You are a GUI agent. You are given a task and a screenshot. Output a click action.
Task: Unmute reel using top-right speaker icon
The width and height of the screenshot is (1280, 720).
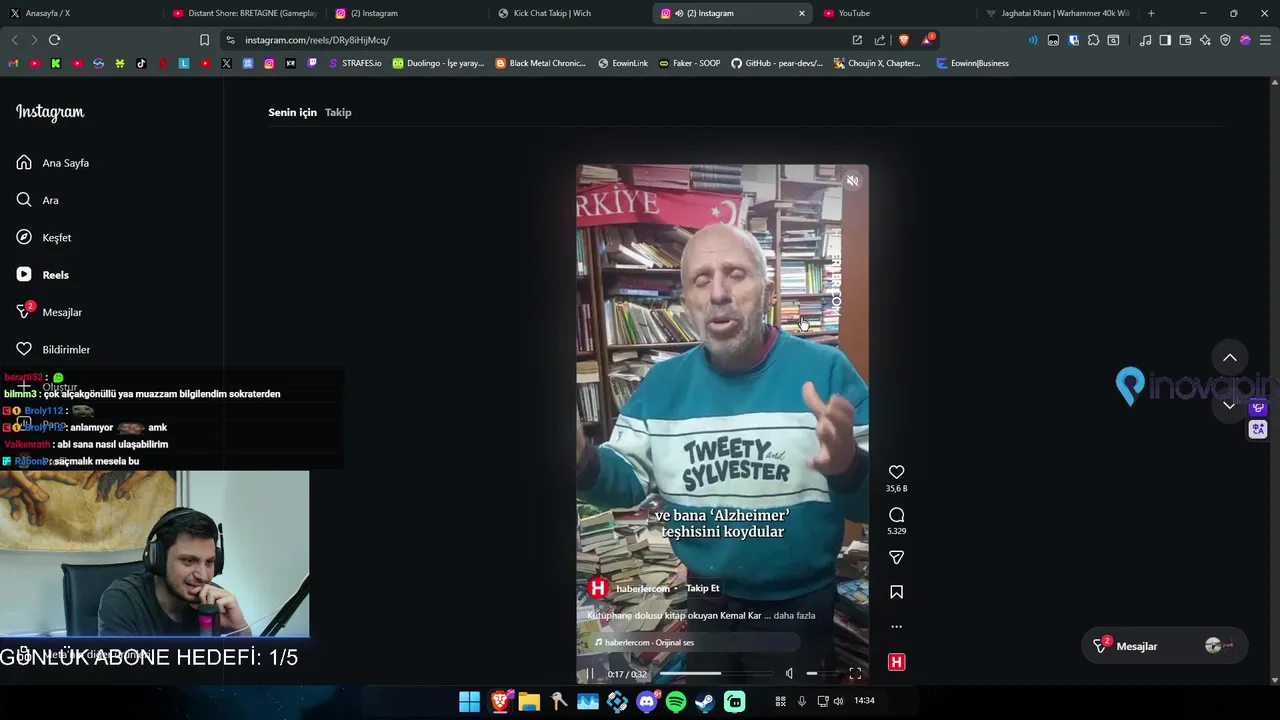pyautogui.click(x=852, y=181)
